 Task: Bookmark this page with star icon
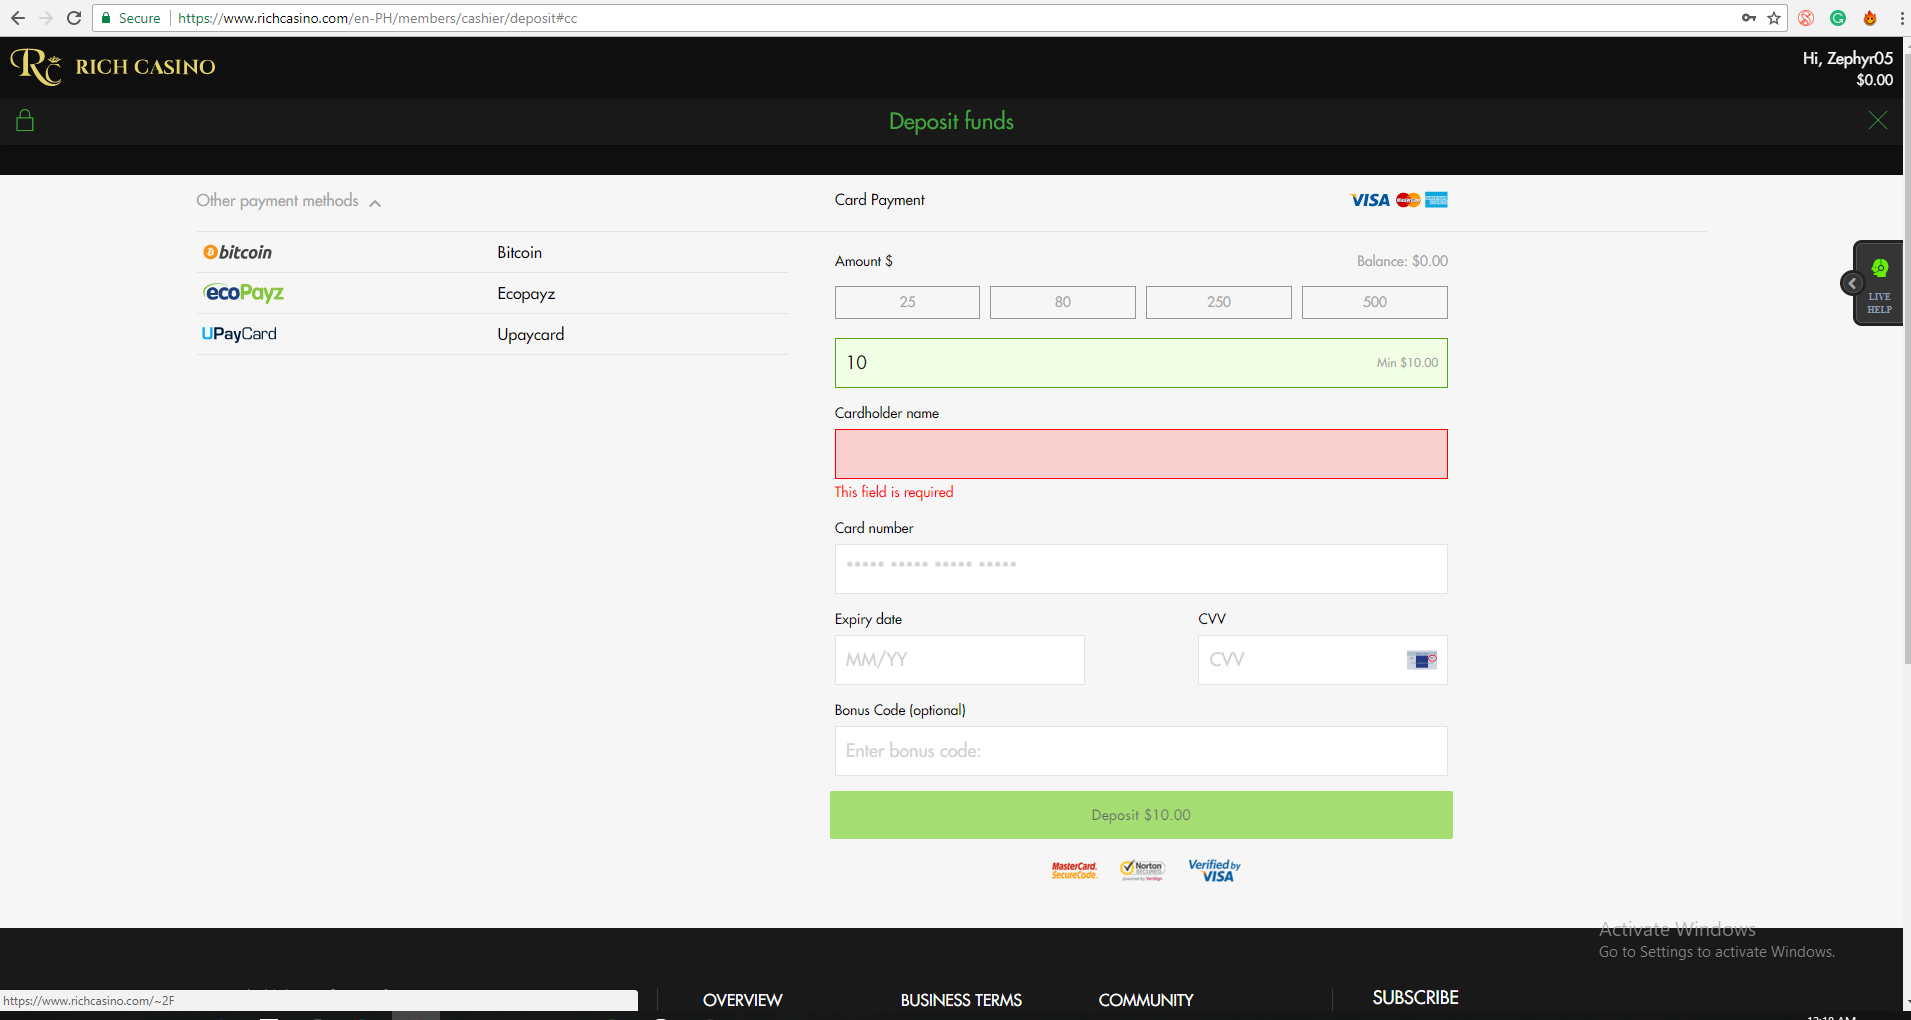point(1774,18)
